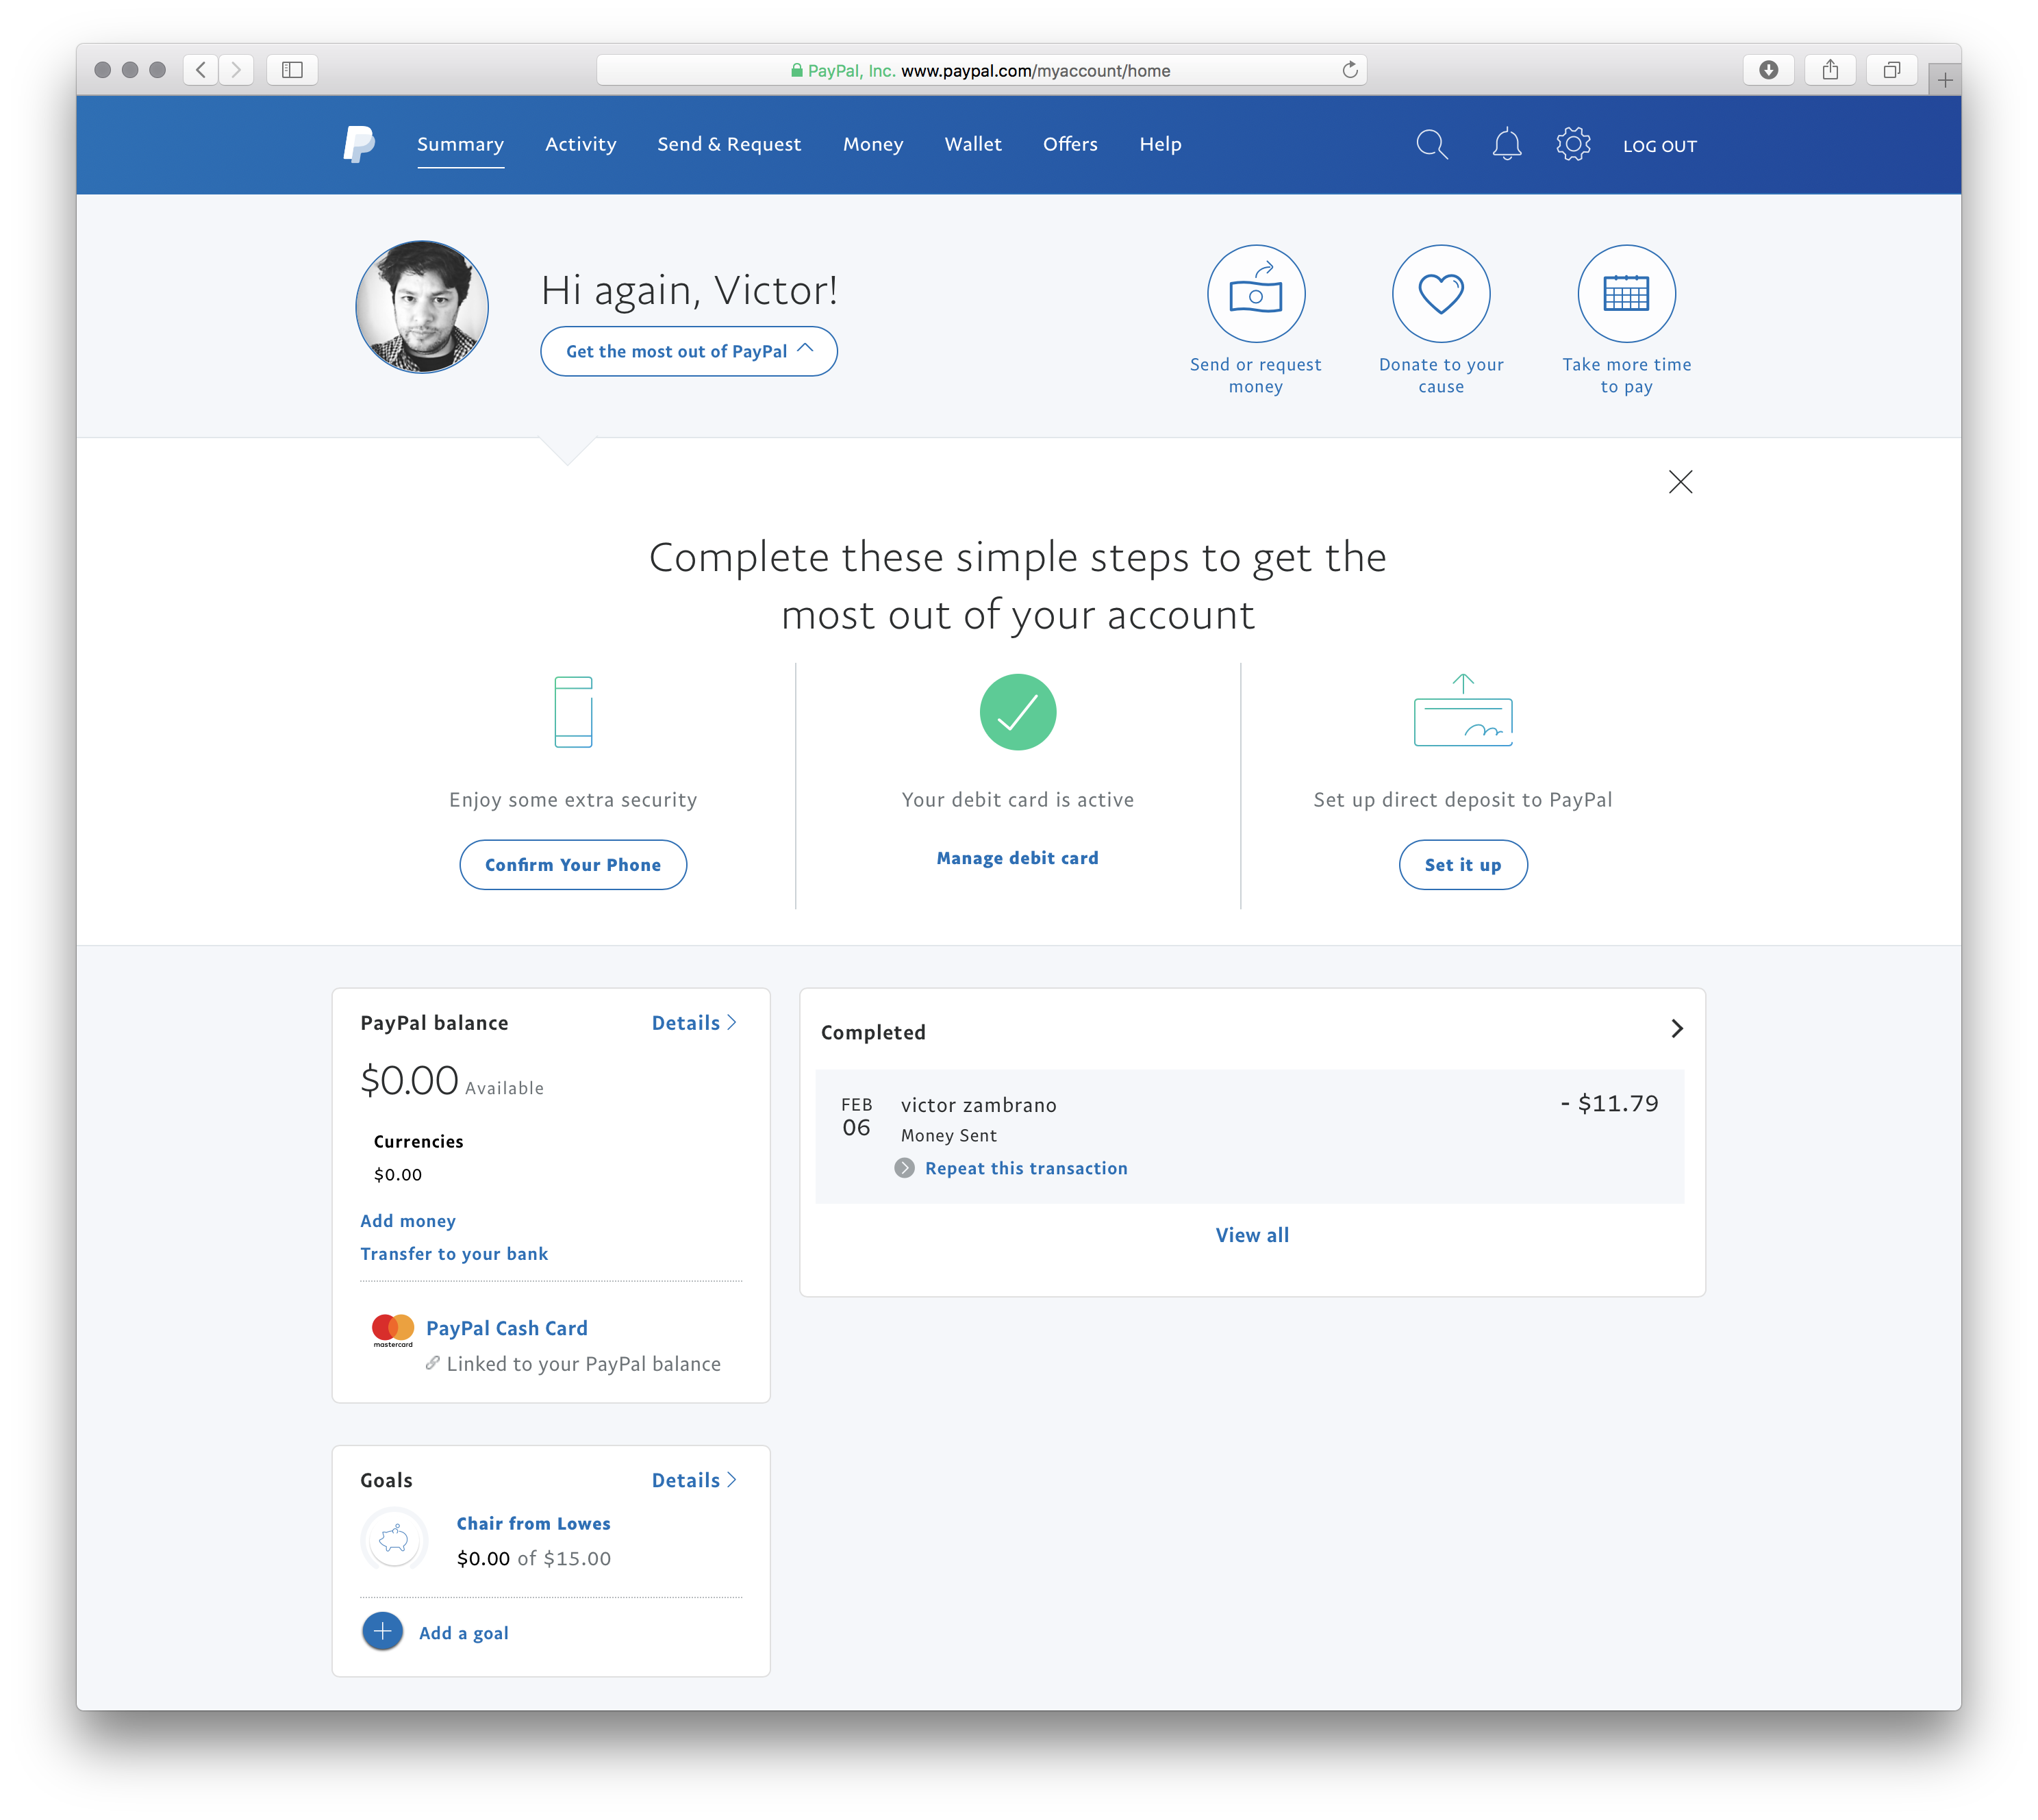2038x1820 pixels.
Task: Click the green debit card checkmark icon
Action: [1017, 712]
